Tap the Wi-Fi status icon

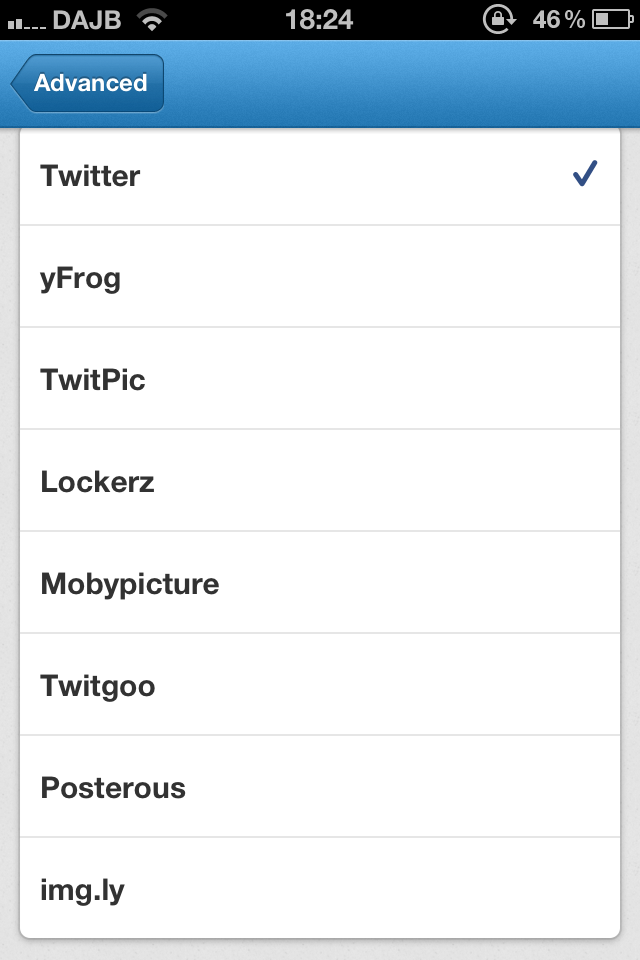pos(152,19)
